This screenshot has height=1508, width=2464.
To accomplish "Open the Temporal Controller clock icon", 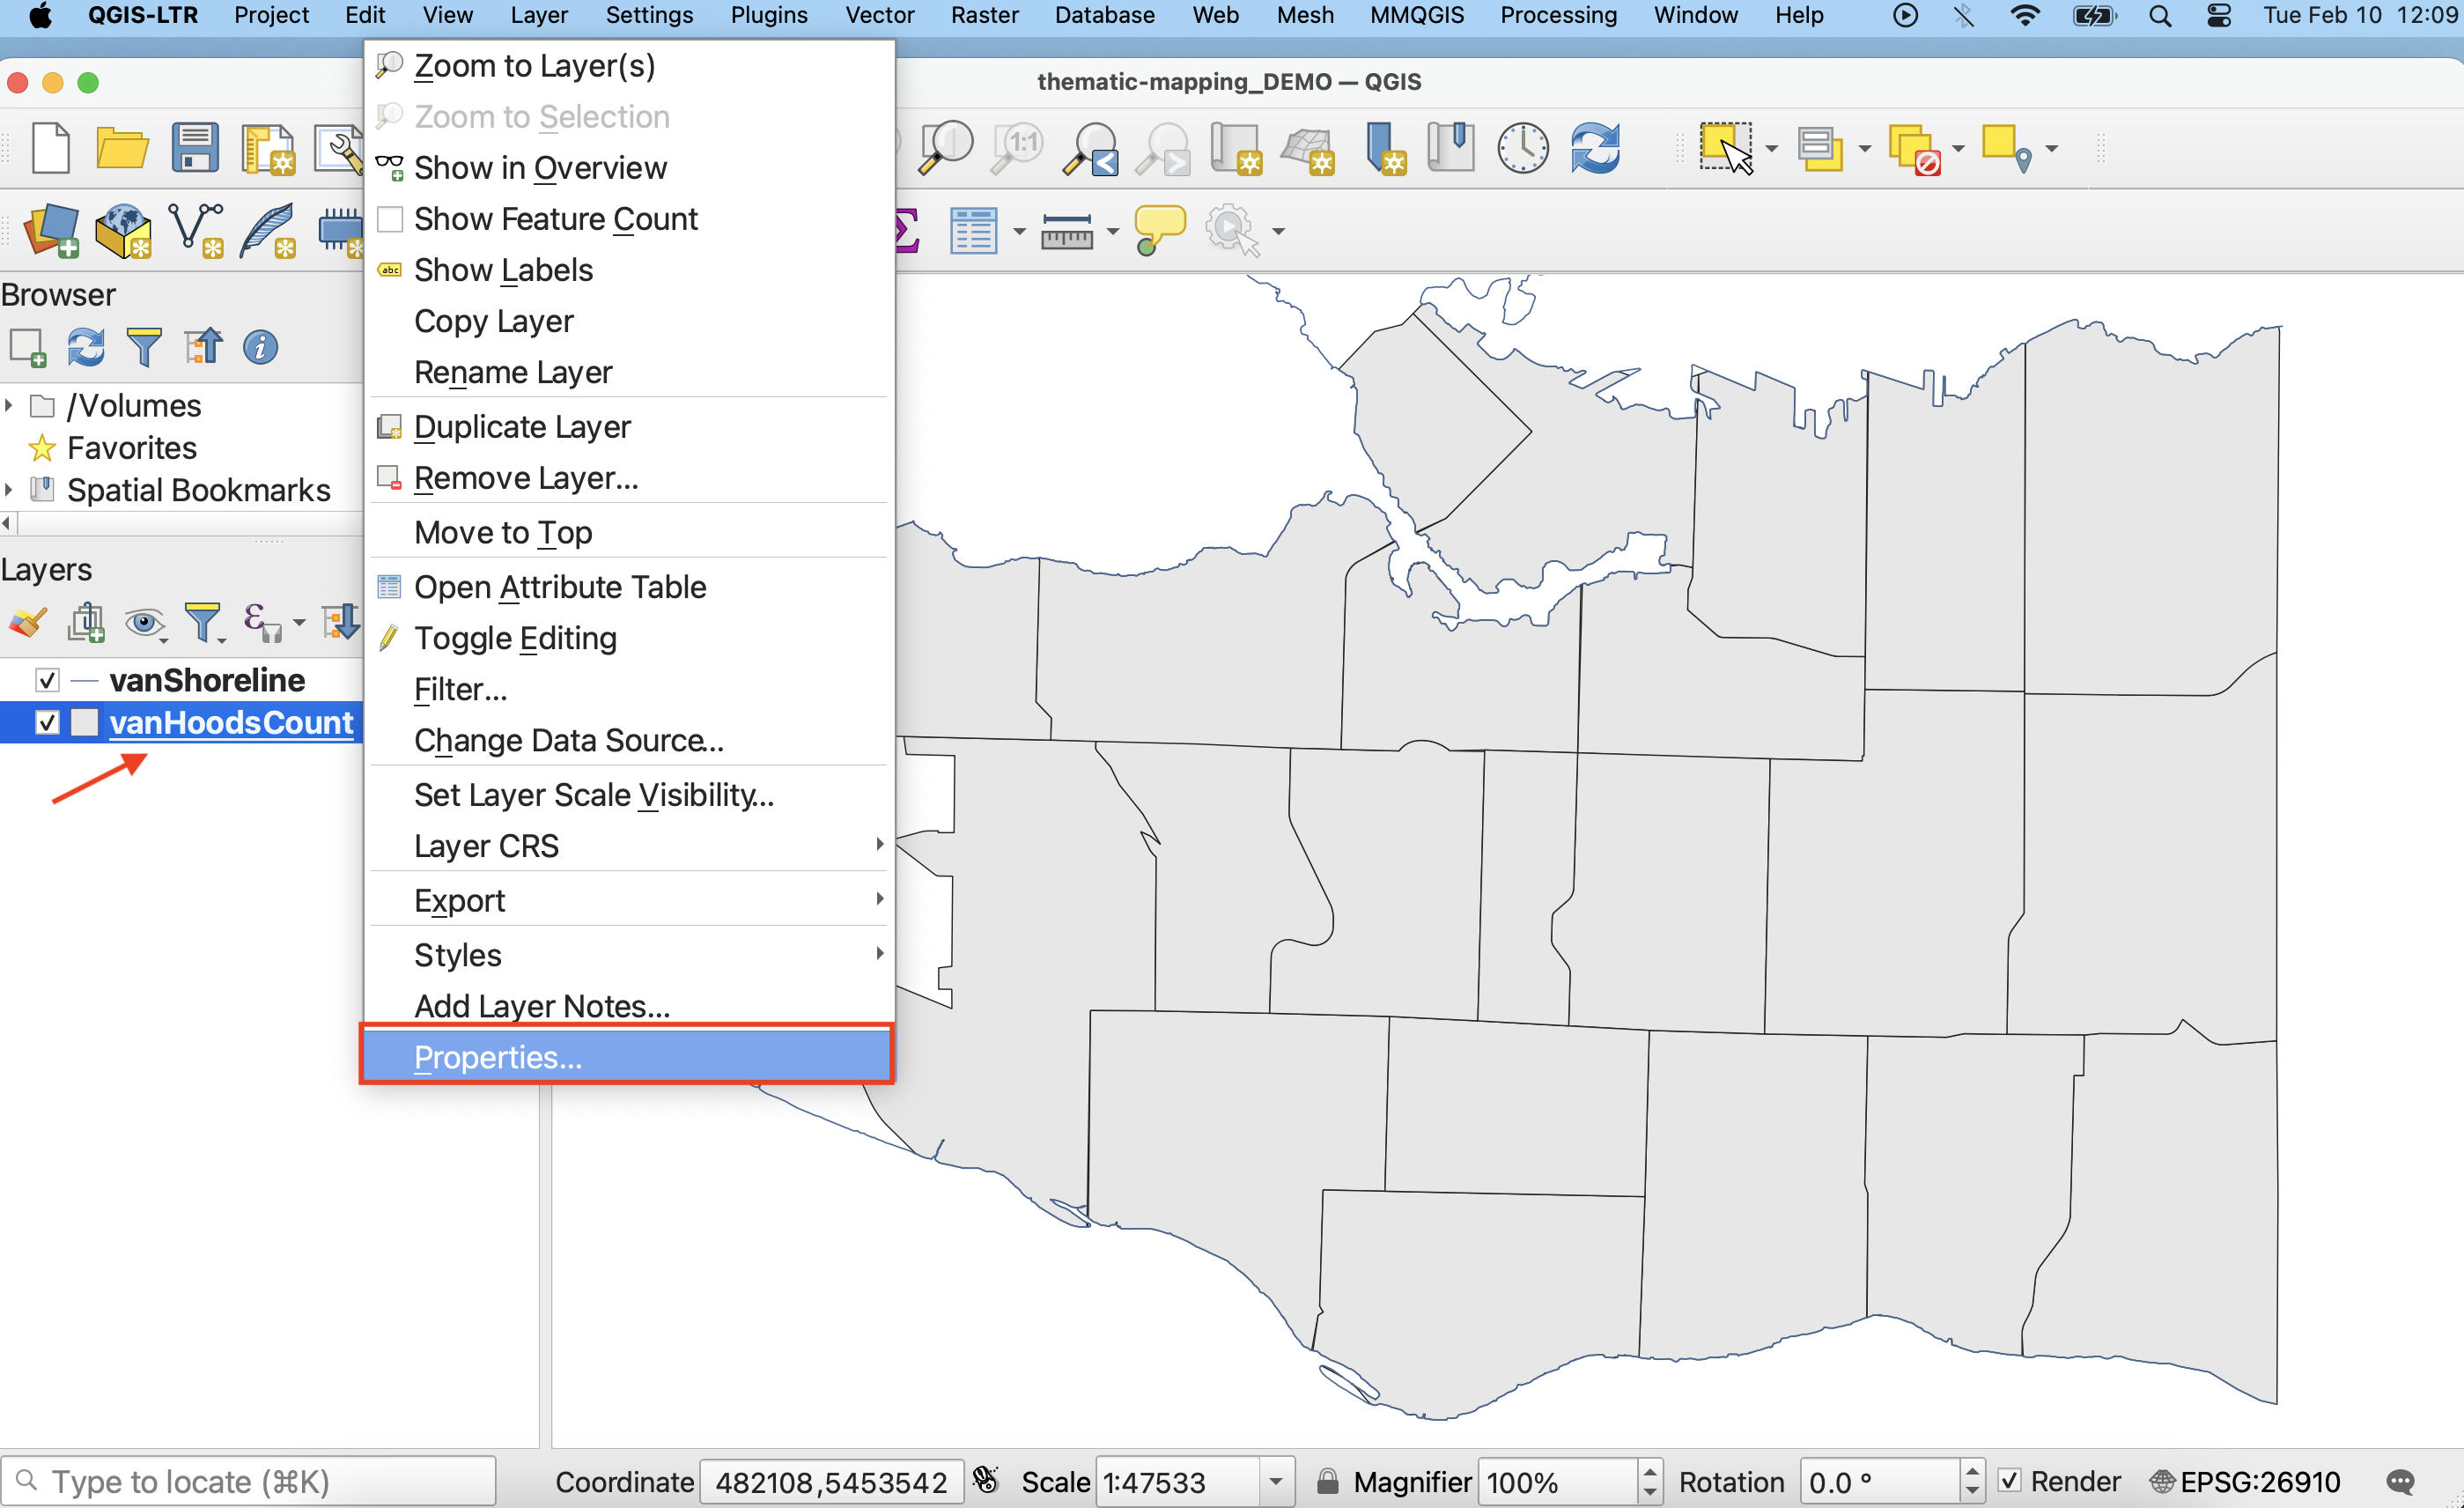I will pyautogui.click(x=1522, y=148).
